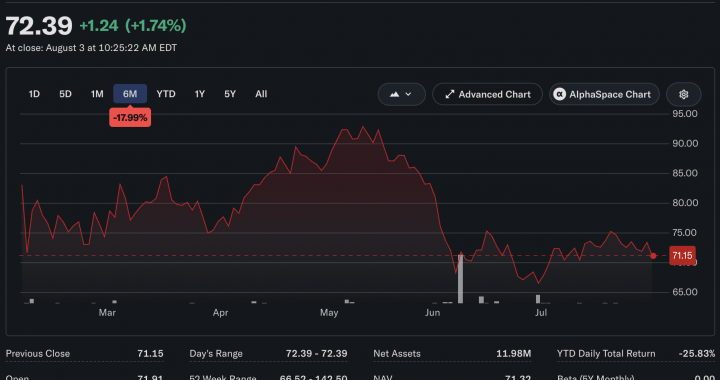Screen dimensions: 720x380
Task: Click the May x-axis label
Action: (x=329, y=313)
